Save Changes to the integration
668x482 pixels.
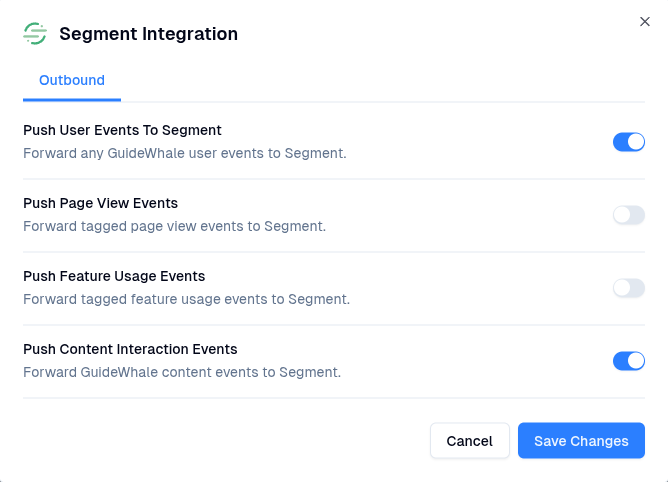pyautogui.click(x=581, y=441)
